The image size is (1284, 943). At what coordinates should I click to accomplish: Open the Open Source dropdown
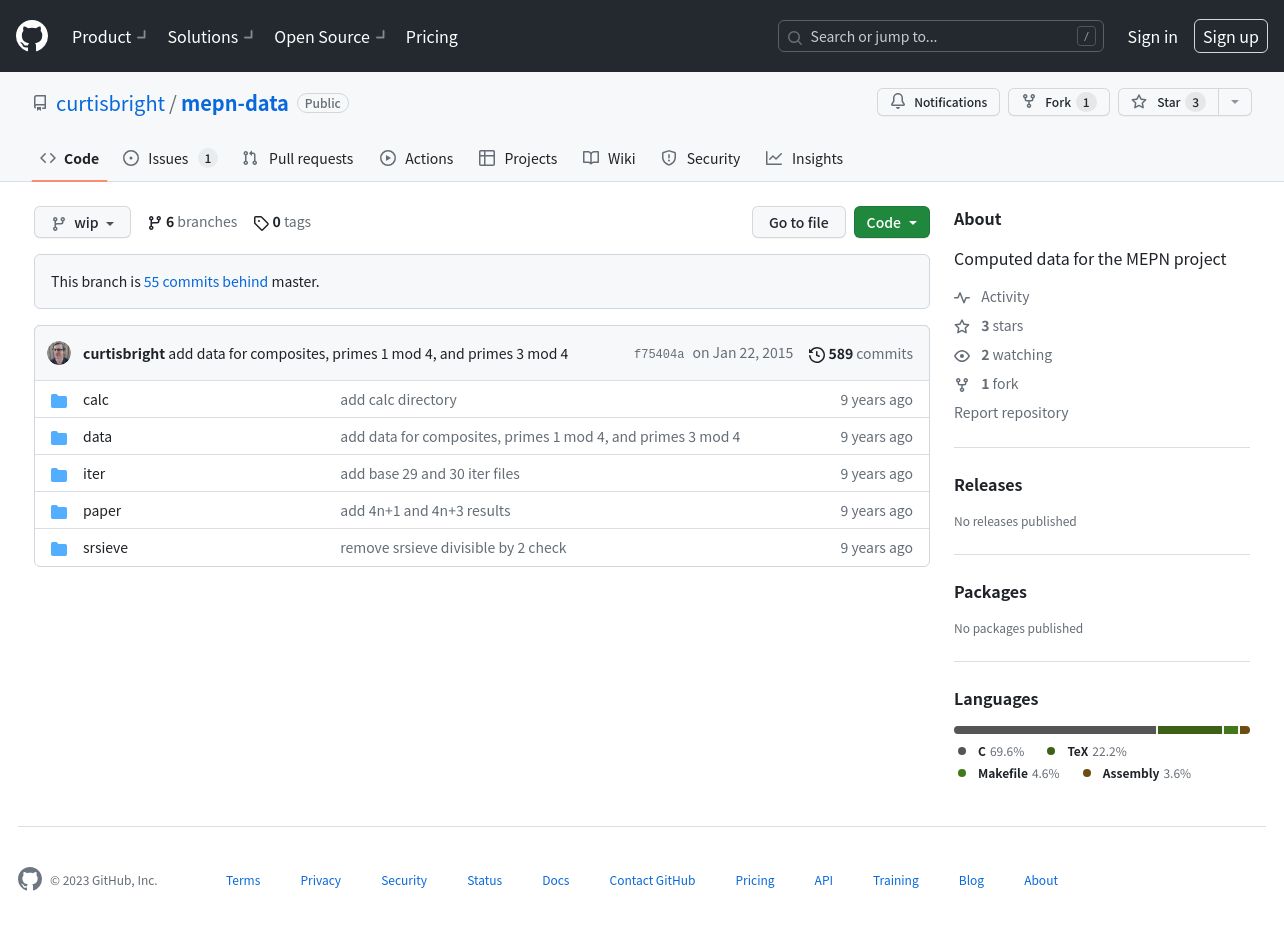(x=330, y=37)
